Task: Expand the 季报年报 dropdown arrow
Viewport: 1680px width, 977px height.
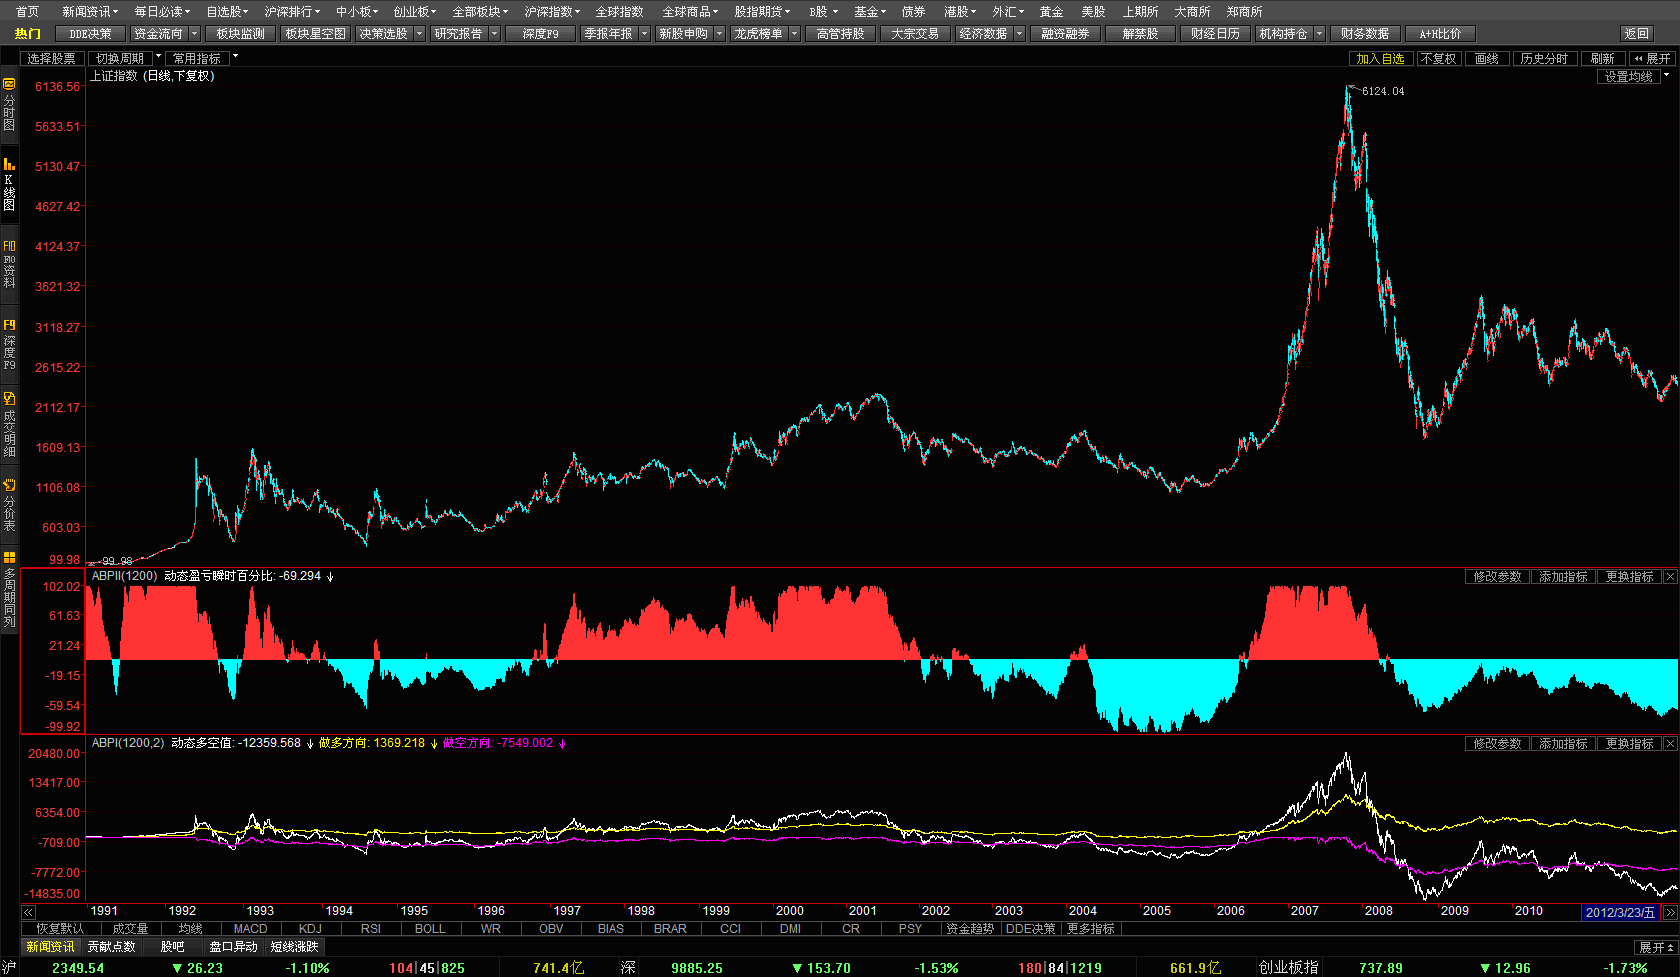Action: pyautogui.click(x=644, y=34)
